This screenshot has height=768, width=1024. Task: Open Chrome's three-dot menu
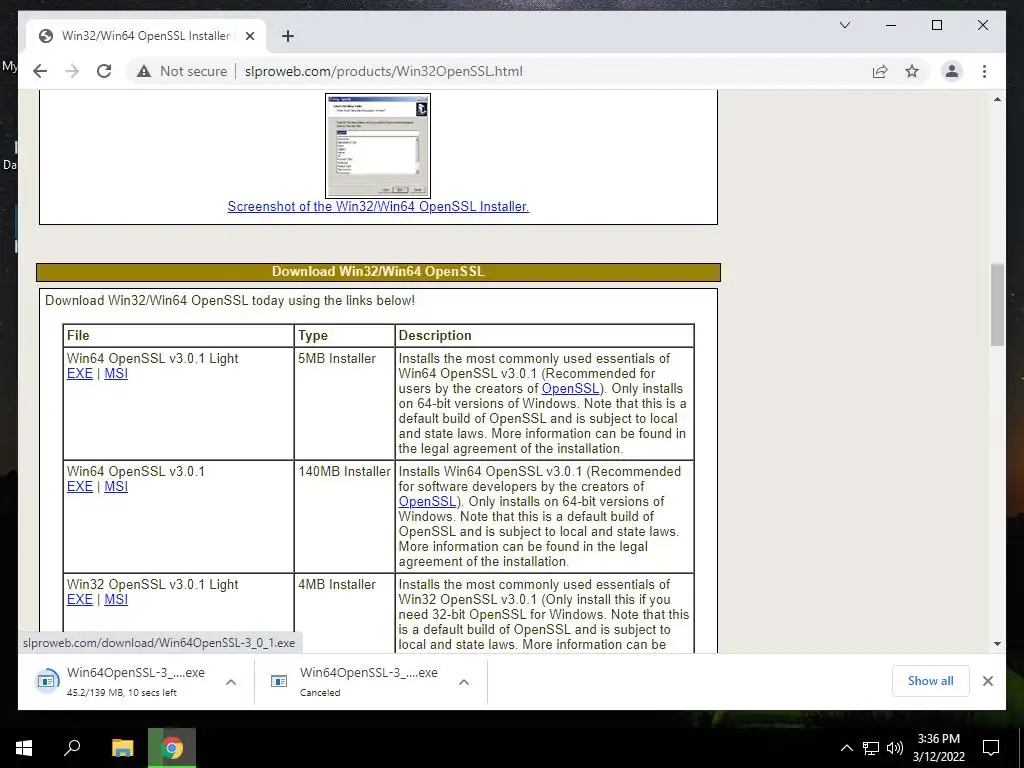click(x=984, y=71)
